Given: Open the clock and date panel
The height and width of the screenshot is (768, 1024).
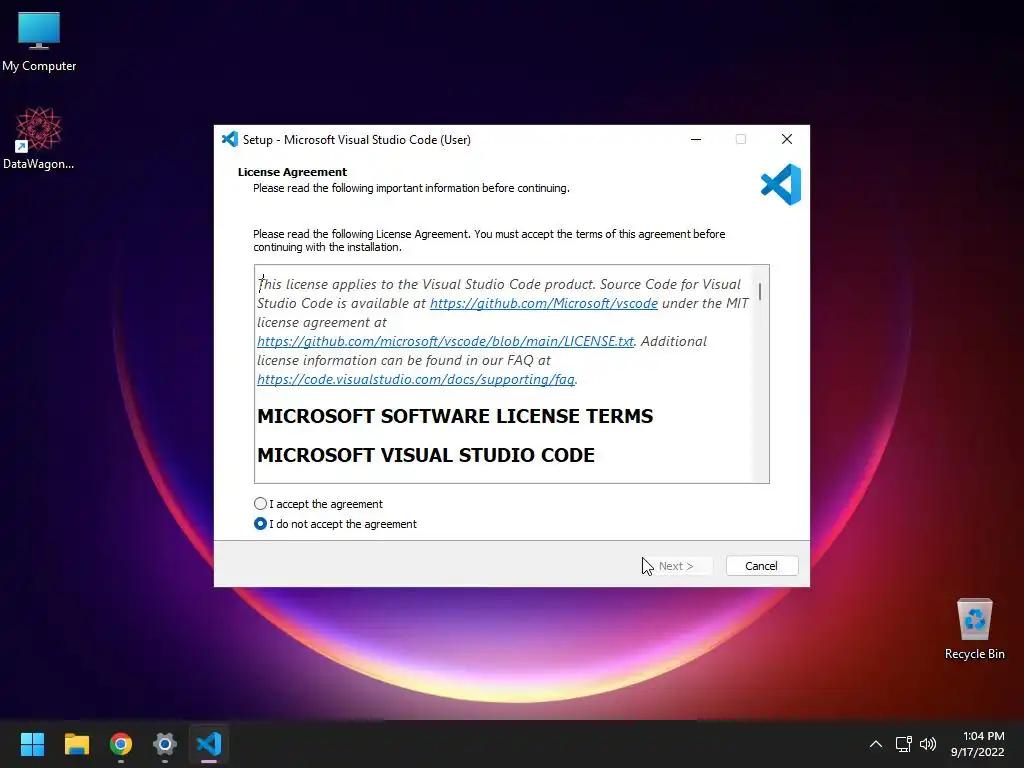Looking at the screenshot, I should (977, 744).
